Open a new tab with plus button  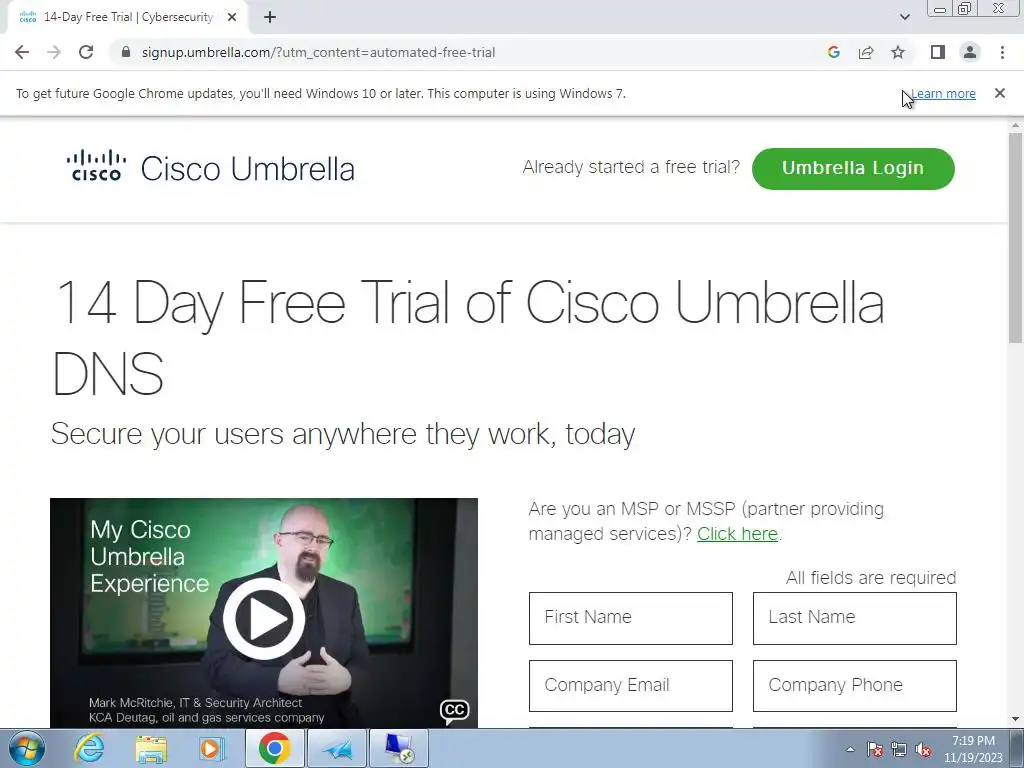(x=270, y=17)
